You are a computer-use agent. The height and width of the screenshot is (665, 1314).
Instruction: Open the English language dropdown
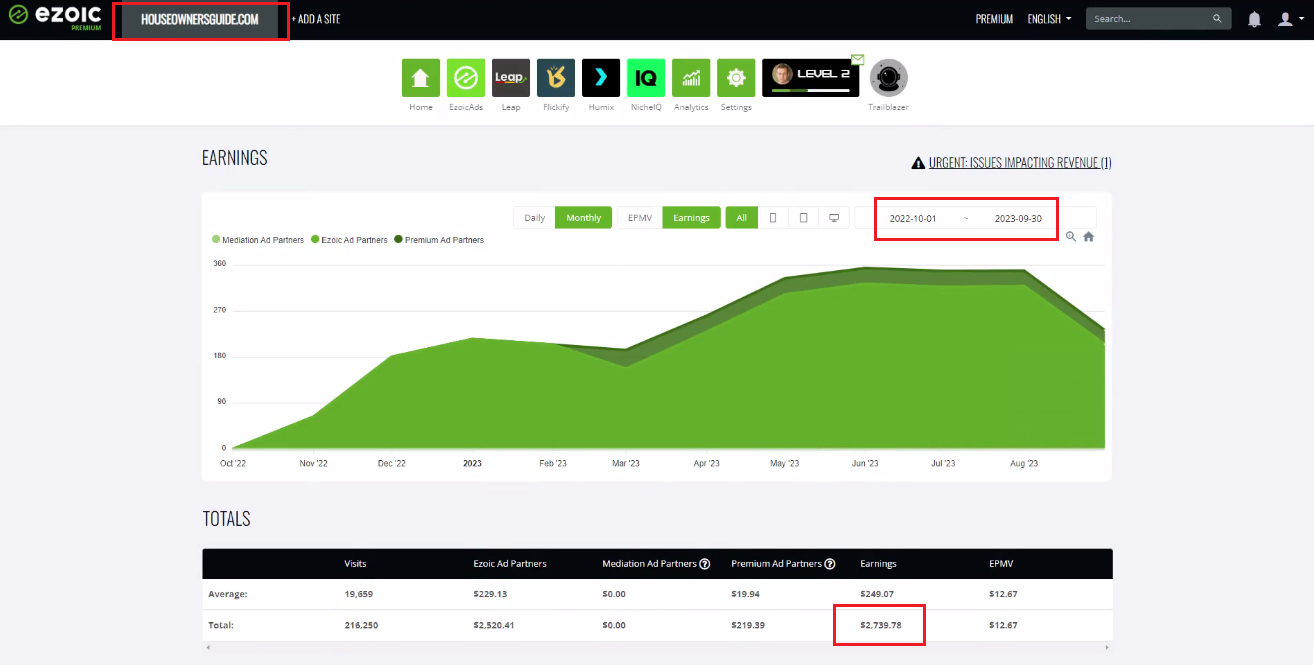point(1049,19)
